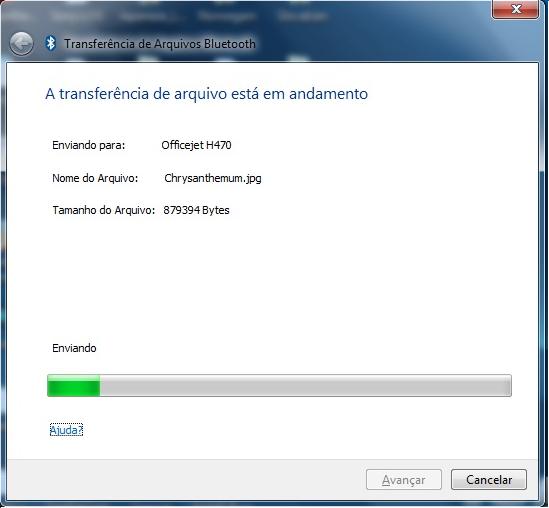Click the greyed-out Avançar button
Image resolution: width=549 pixels, height=508 pixels.
(x=404, y=480)
